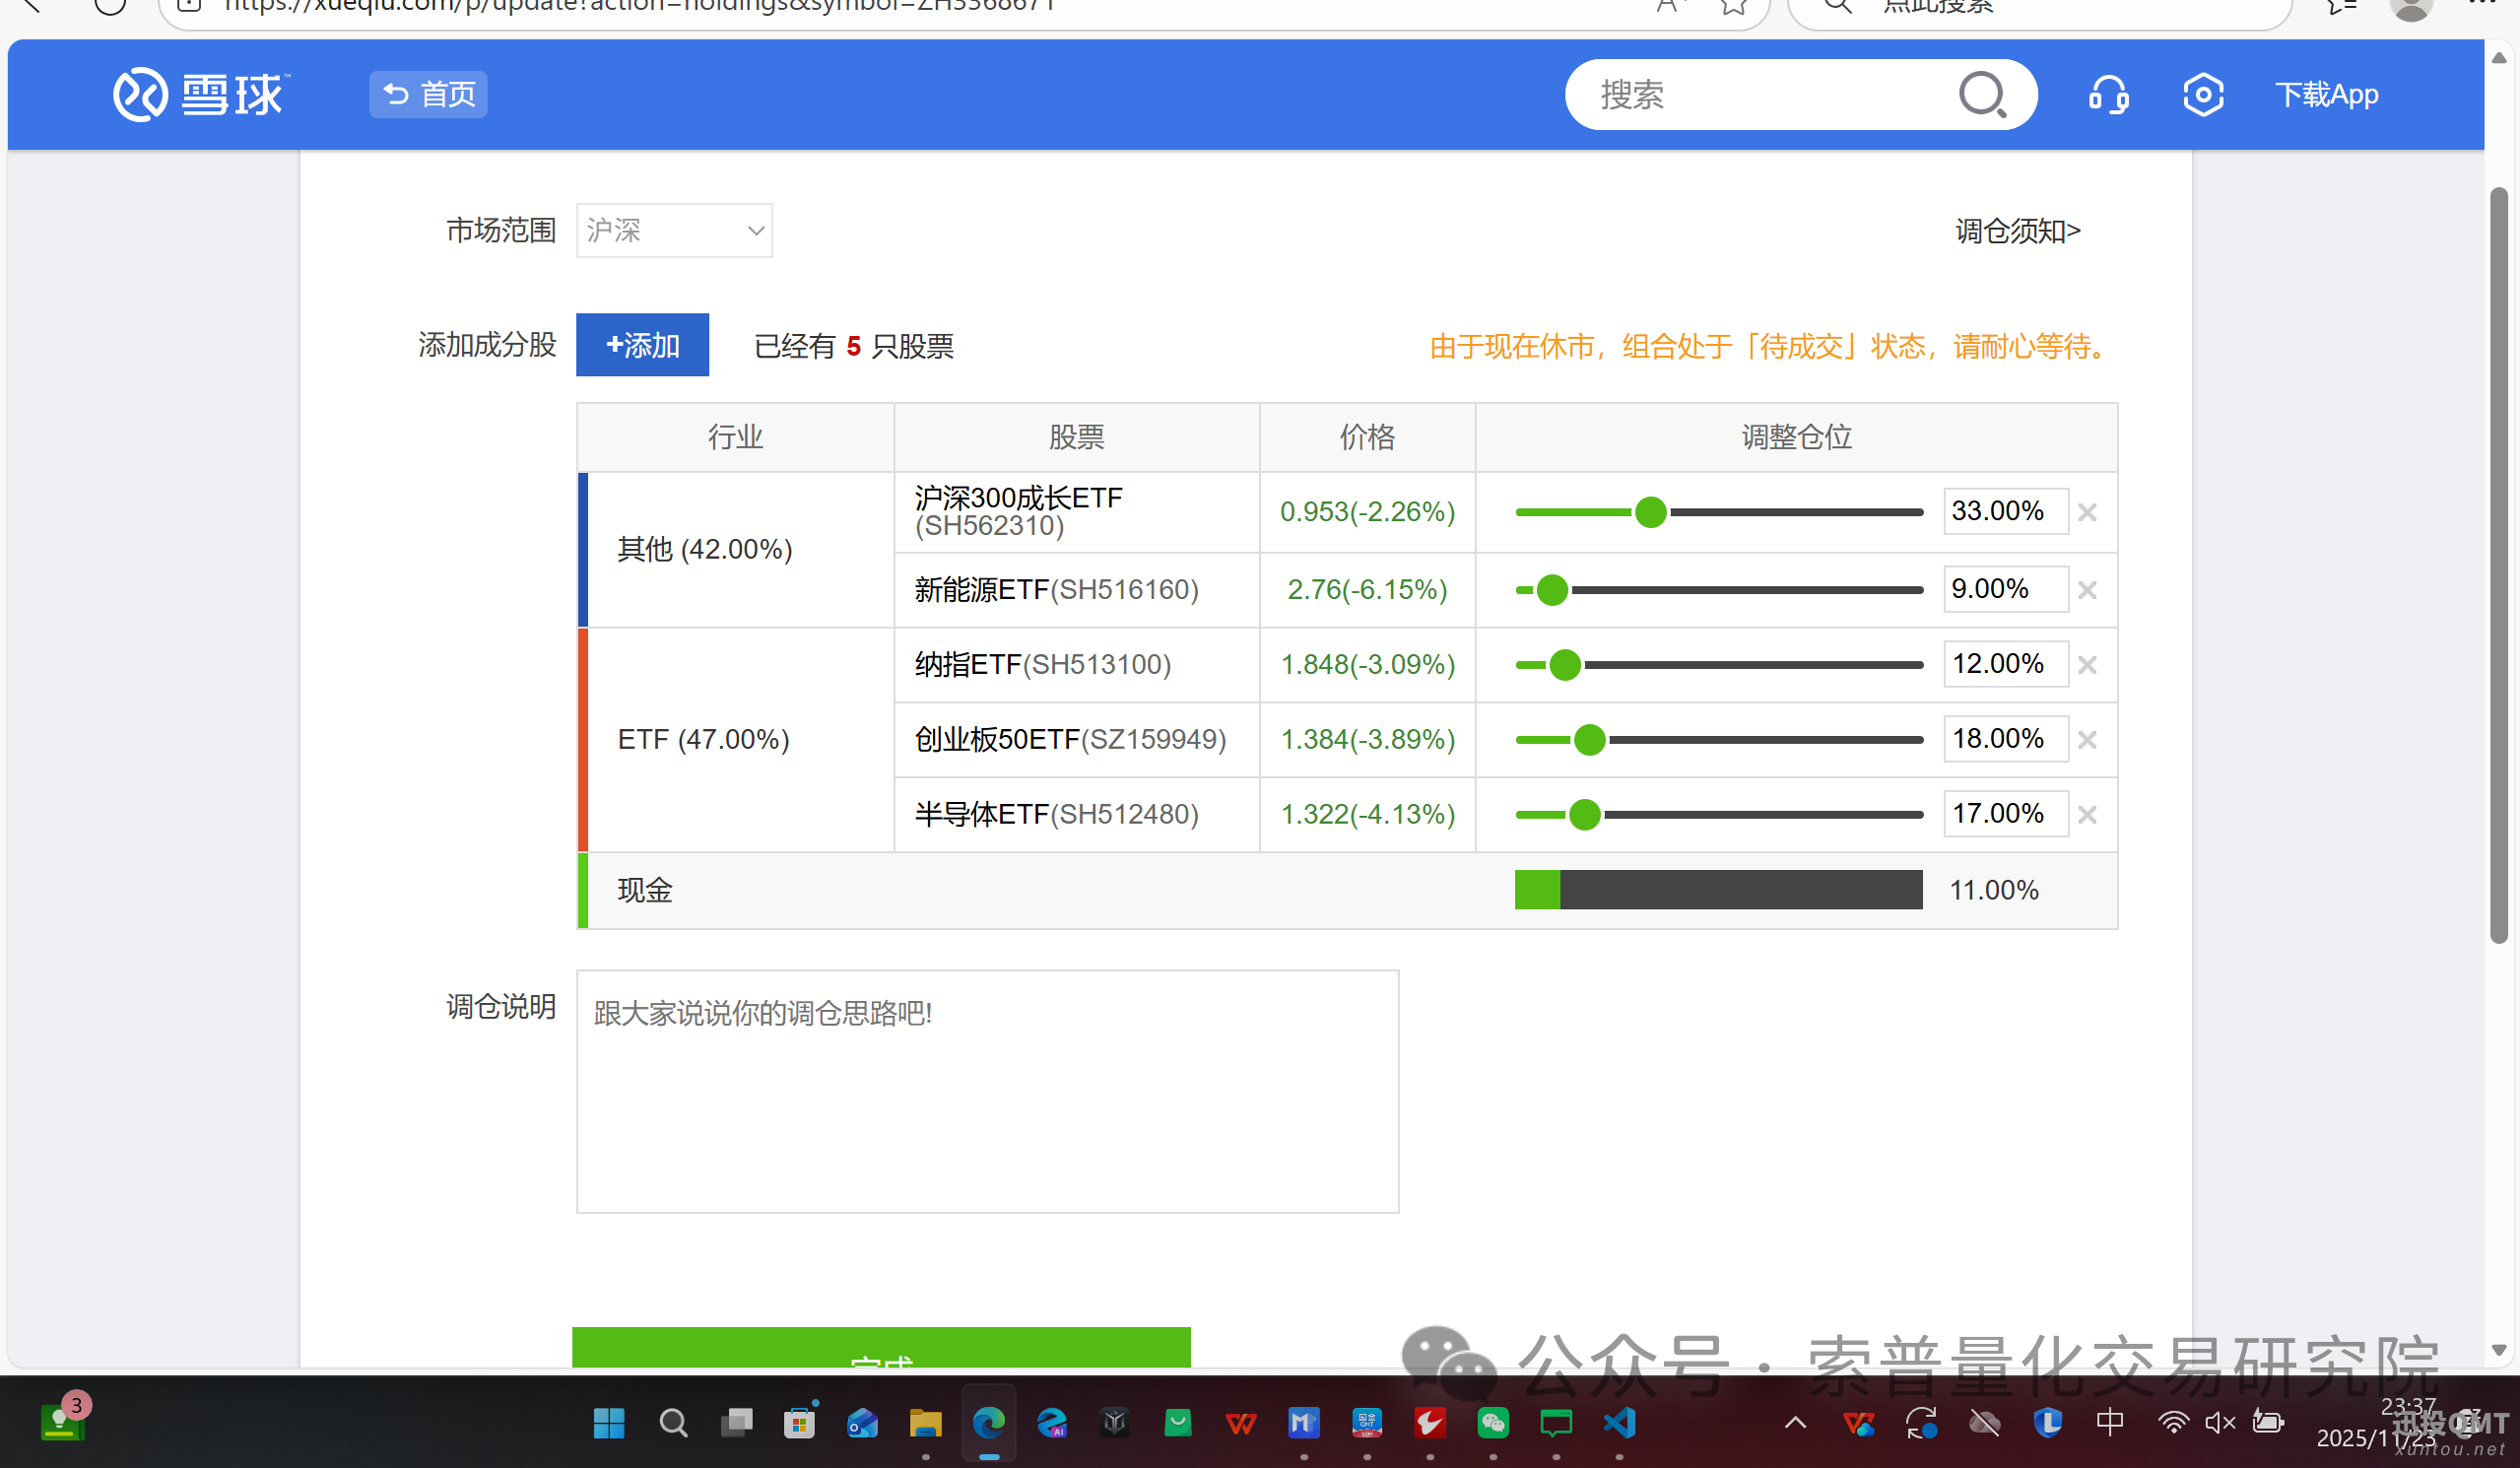Click the Xueqiu snowball logo
The height and width of the screenshot is (1468, 2520).
pyautogui.click(x=200, y=95)
